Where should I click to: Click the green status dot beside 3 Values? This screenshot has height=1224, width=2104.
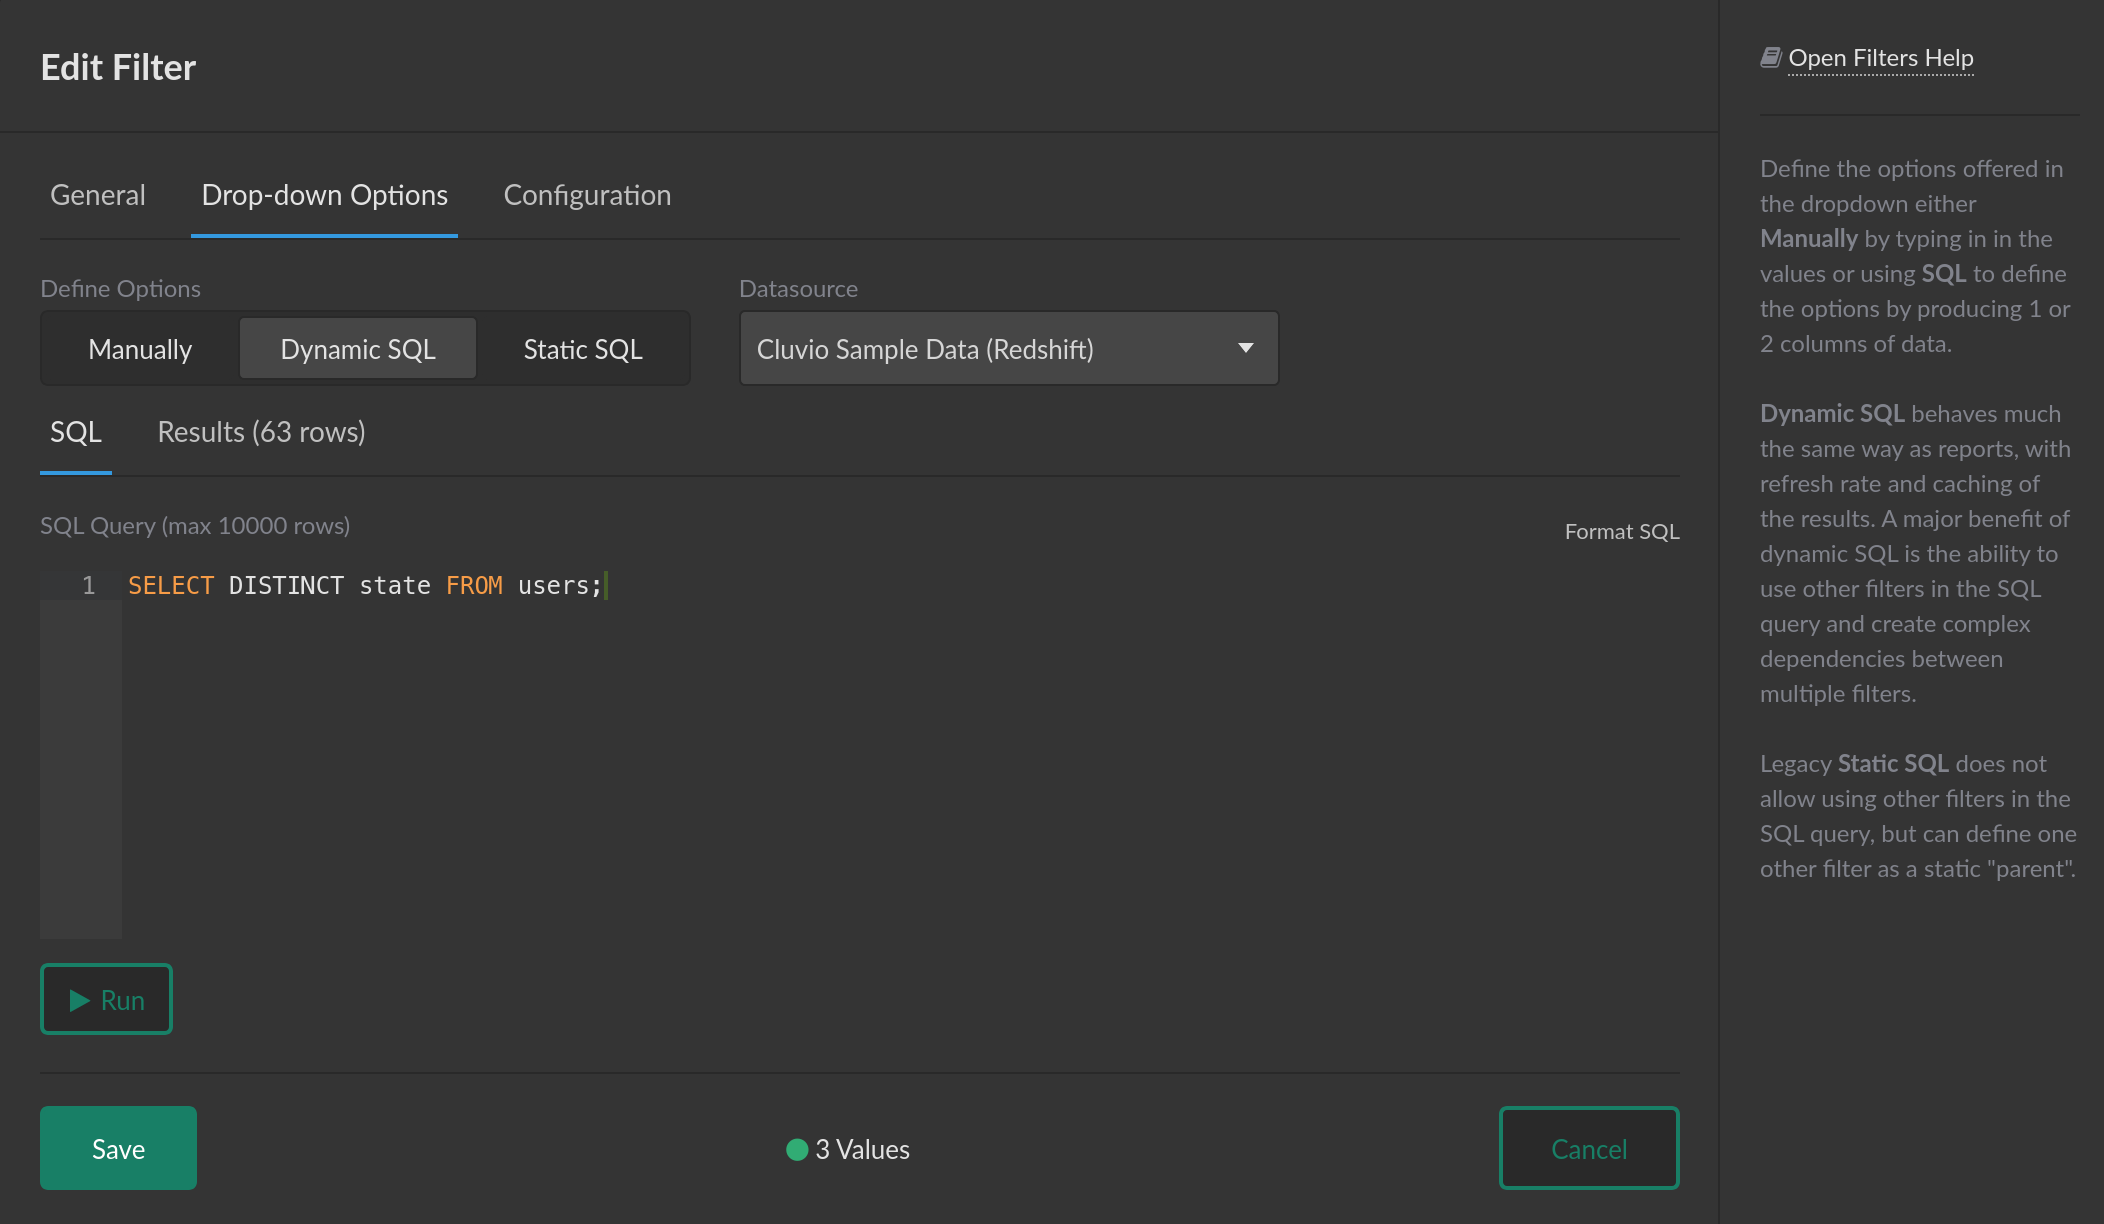pos(797,1150)
